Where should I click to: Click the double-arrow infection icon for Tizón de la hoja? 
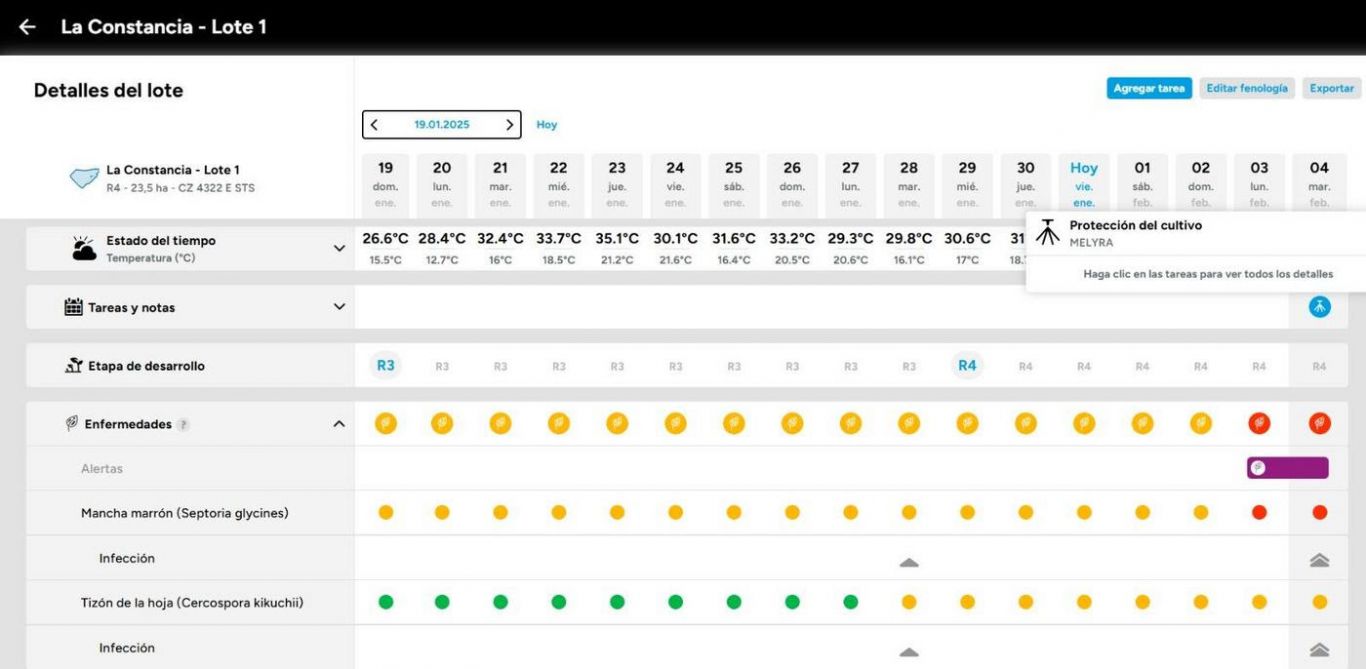[x=1319, y=650]
